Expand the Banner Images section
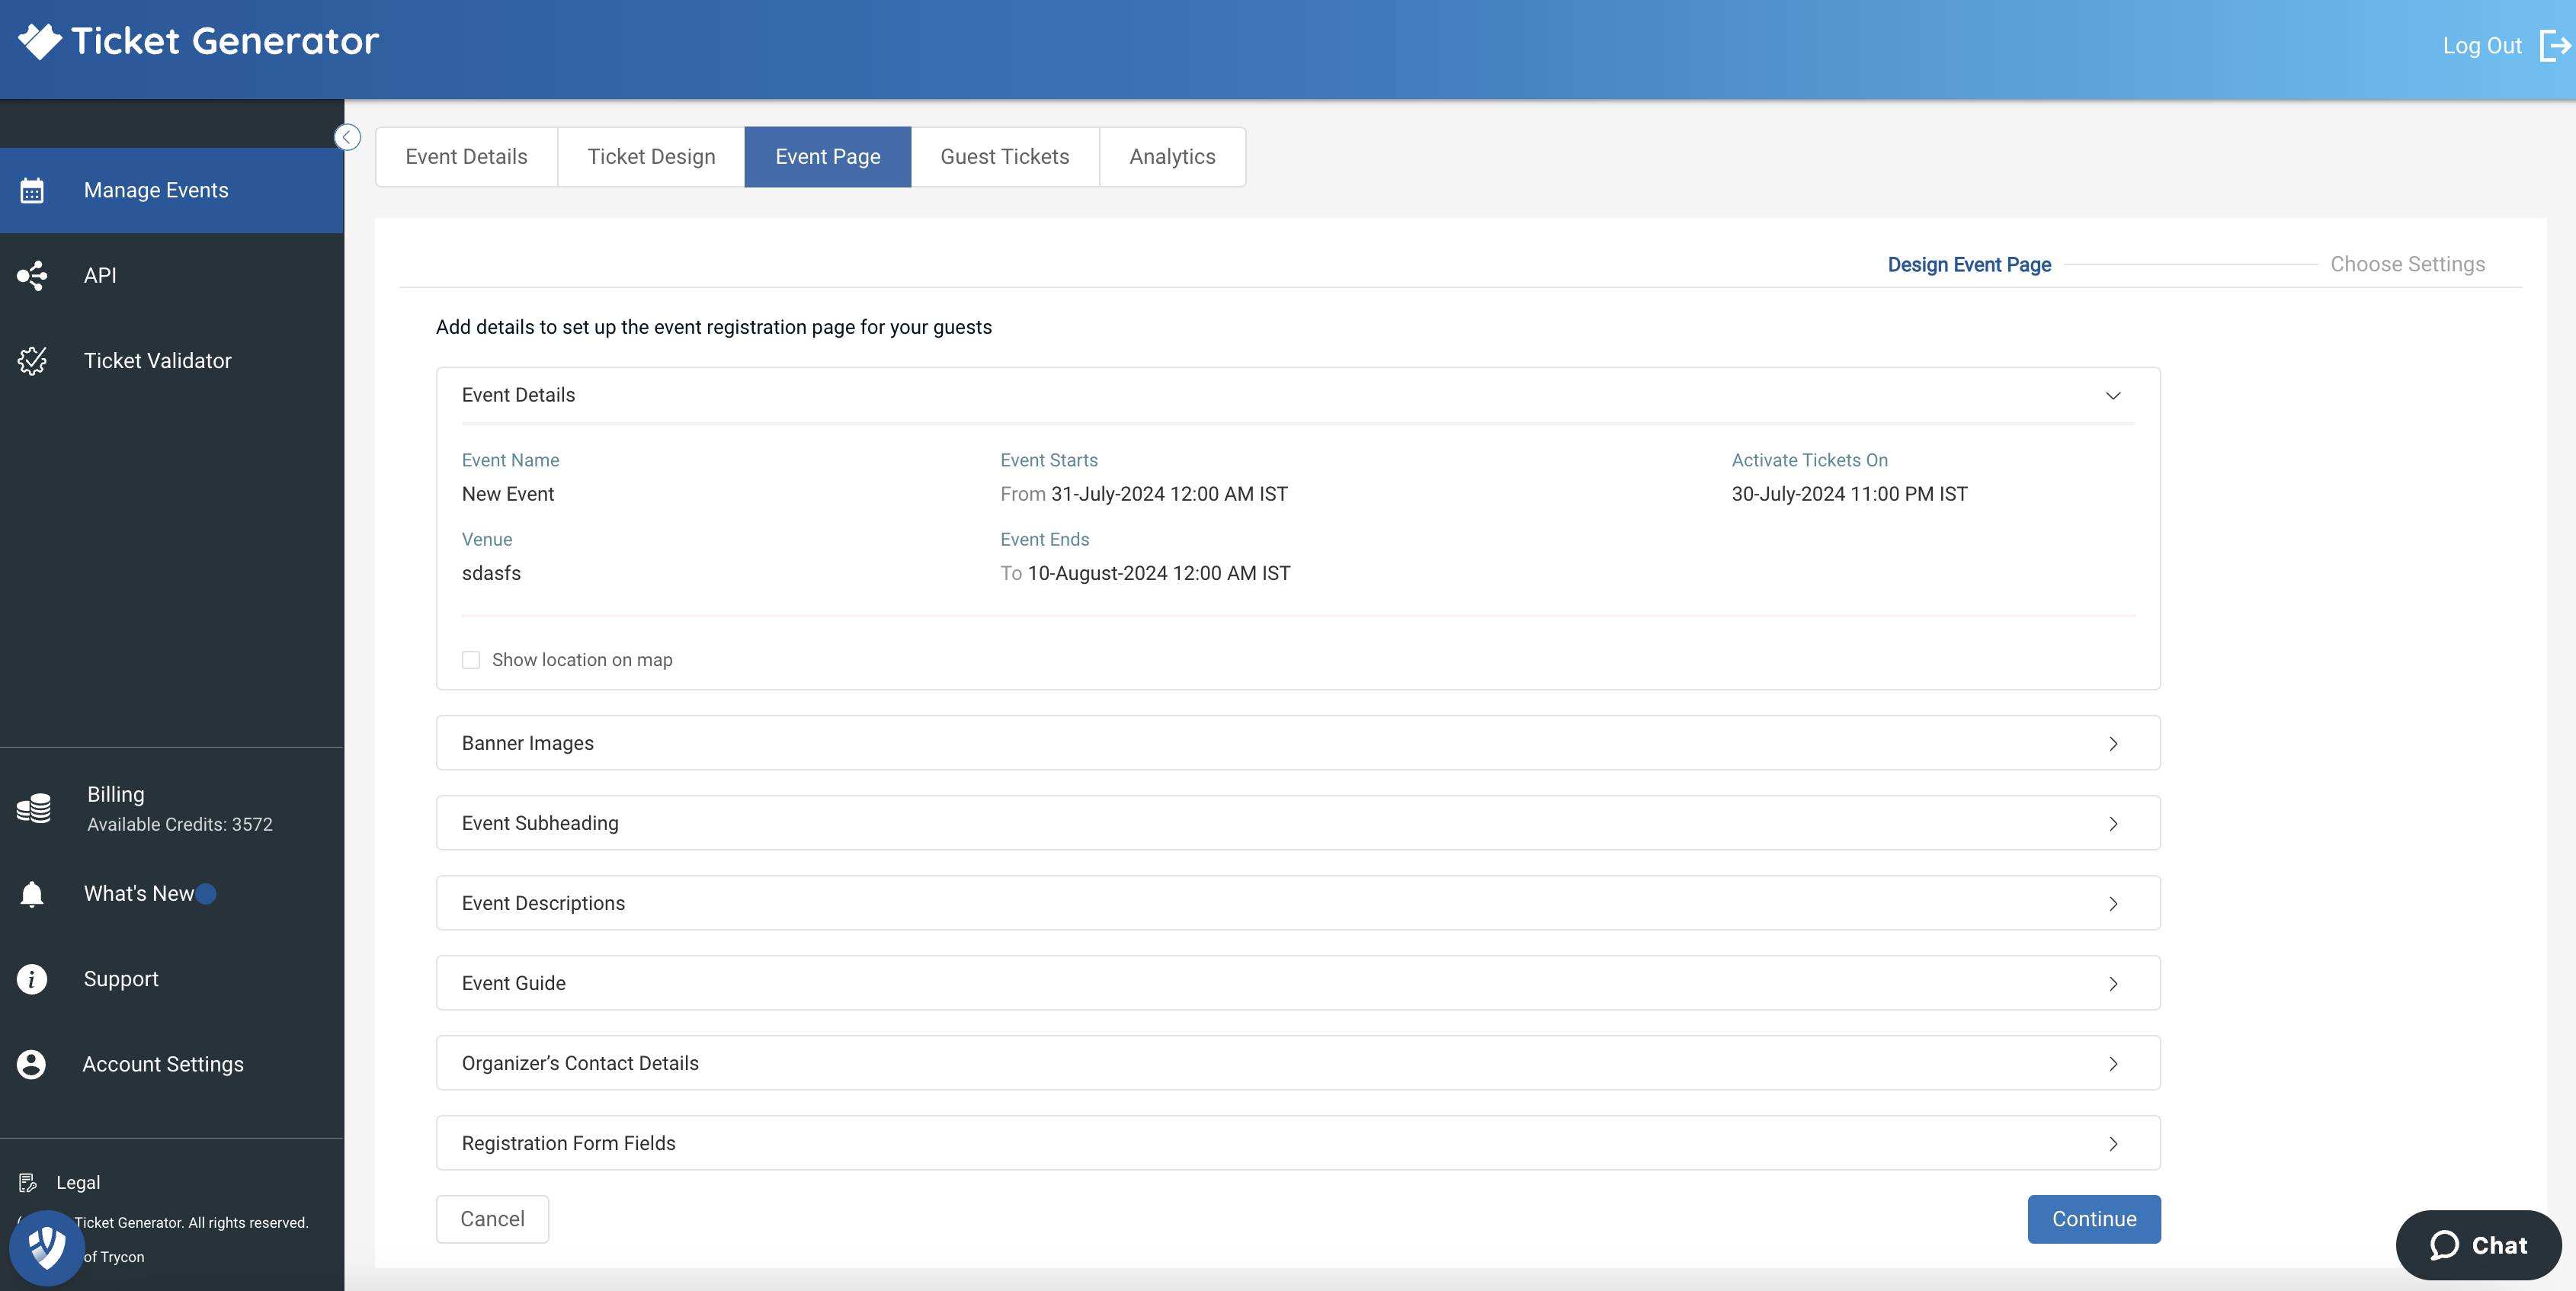 [x=2113, y=743]
